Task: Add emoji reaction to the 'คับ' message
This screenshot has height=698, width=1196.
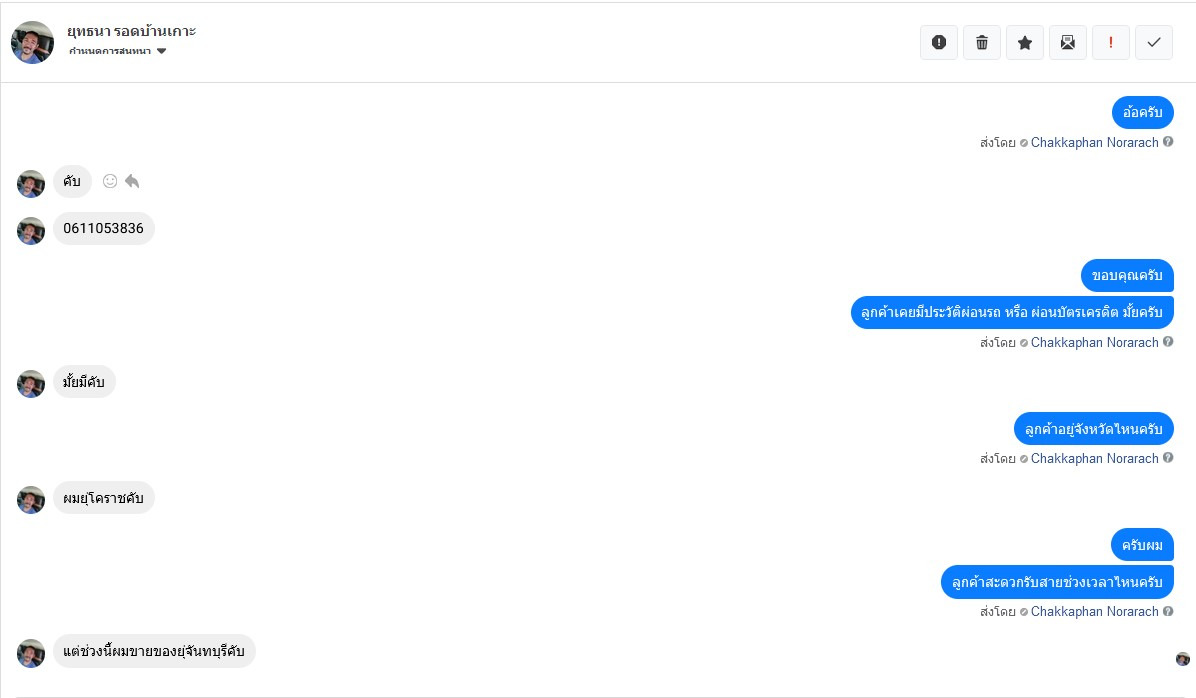Action: pos(110,181)
